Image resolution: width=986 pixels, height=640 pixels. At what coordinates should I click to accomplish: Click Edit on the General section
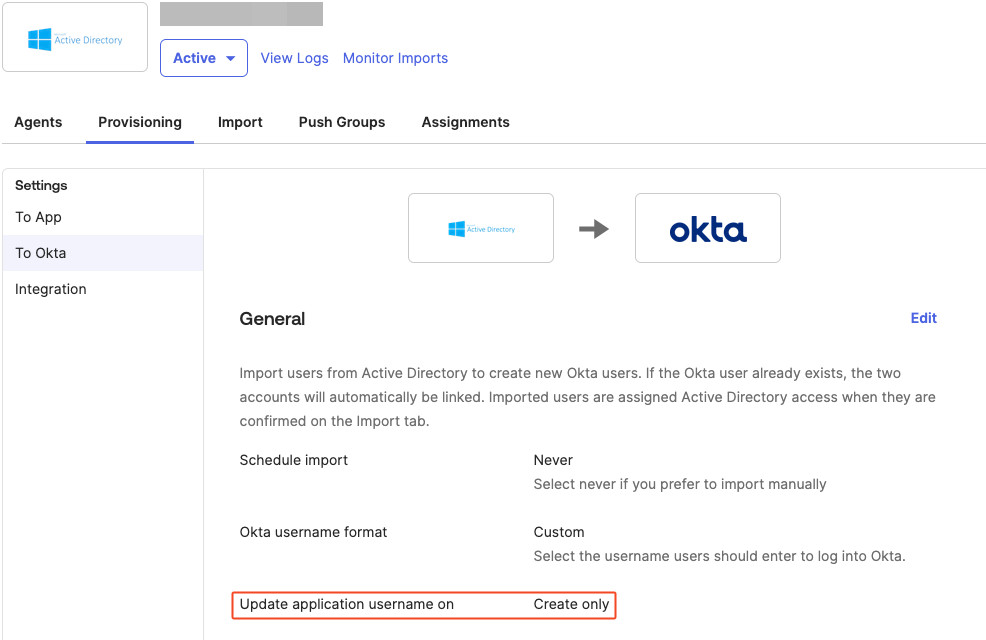point(922,318)
